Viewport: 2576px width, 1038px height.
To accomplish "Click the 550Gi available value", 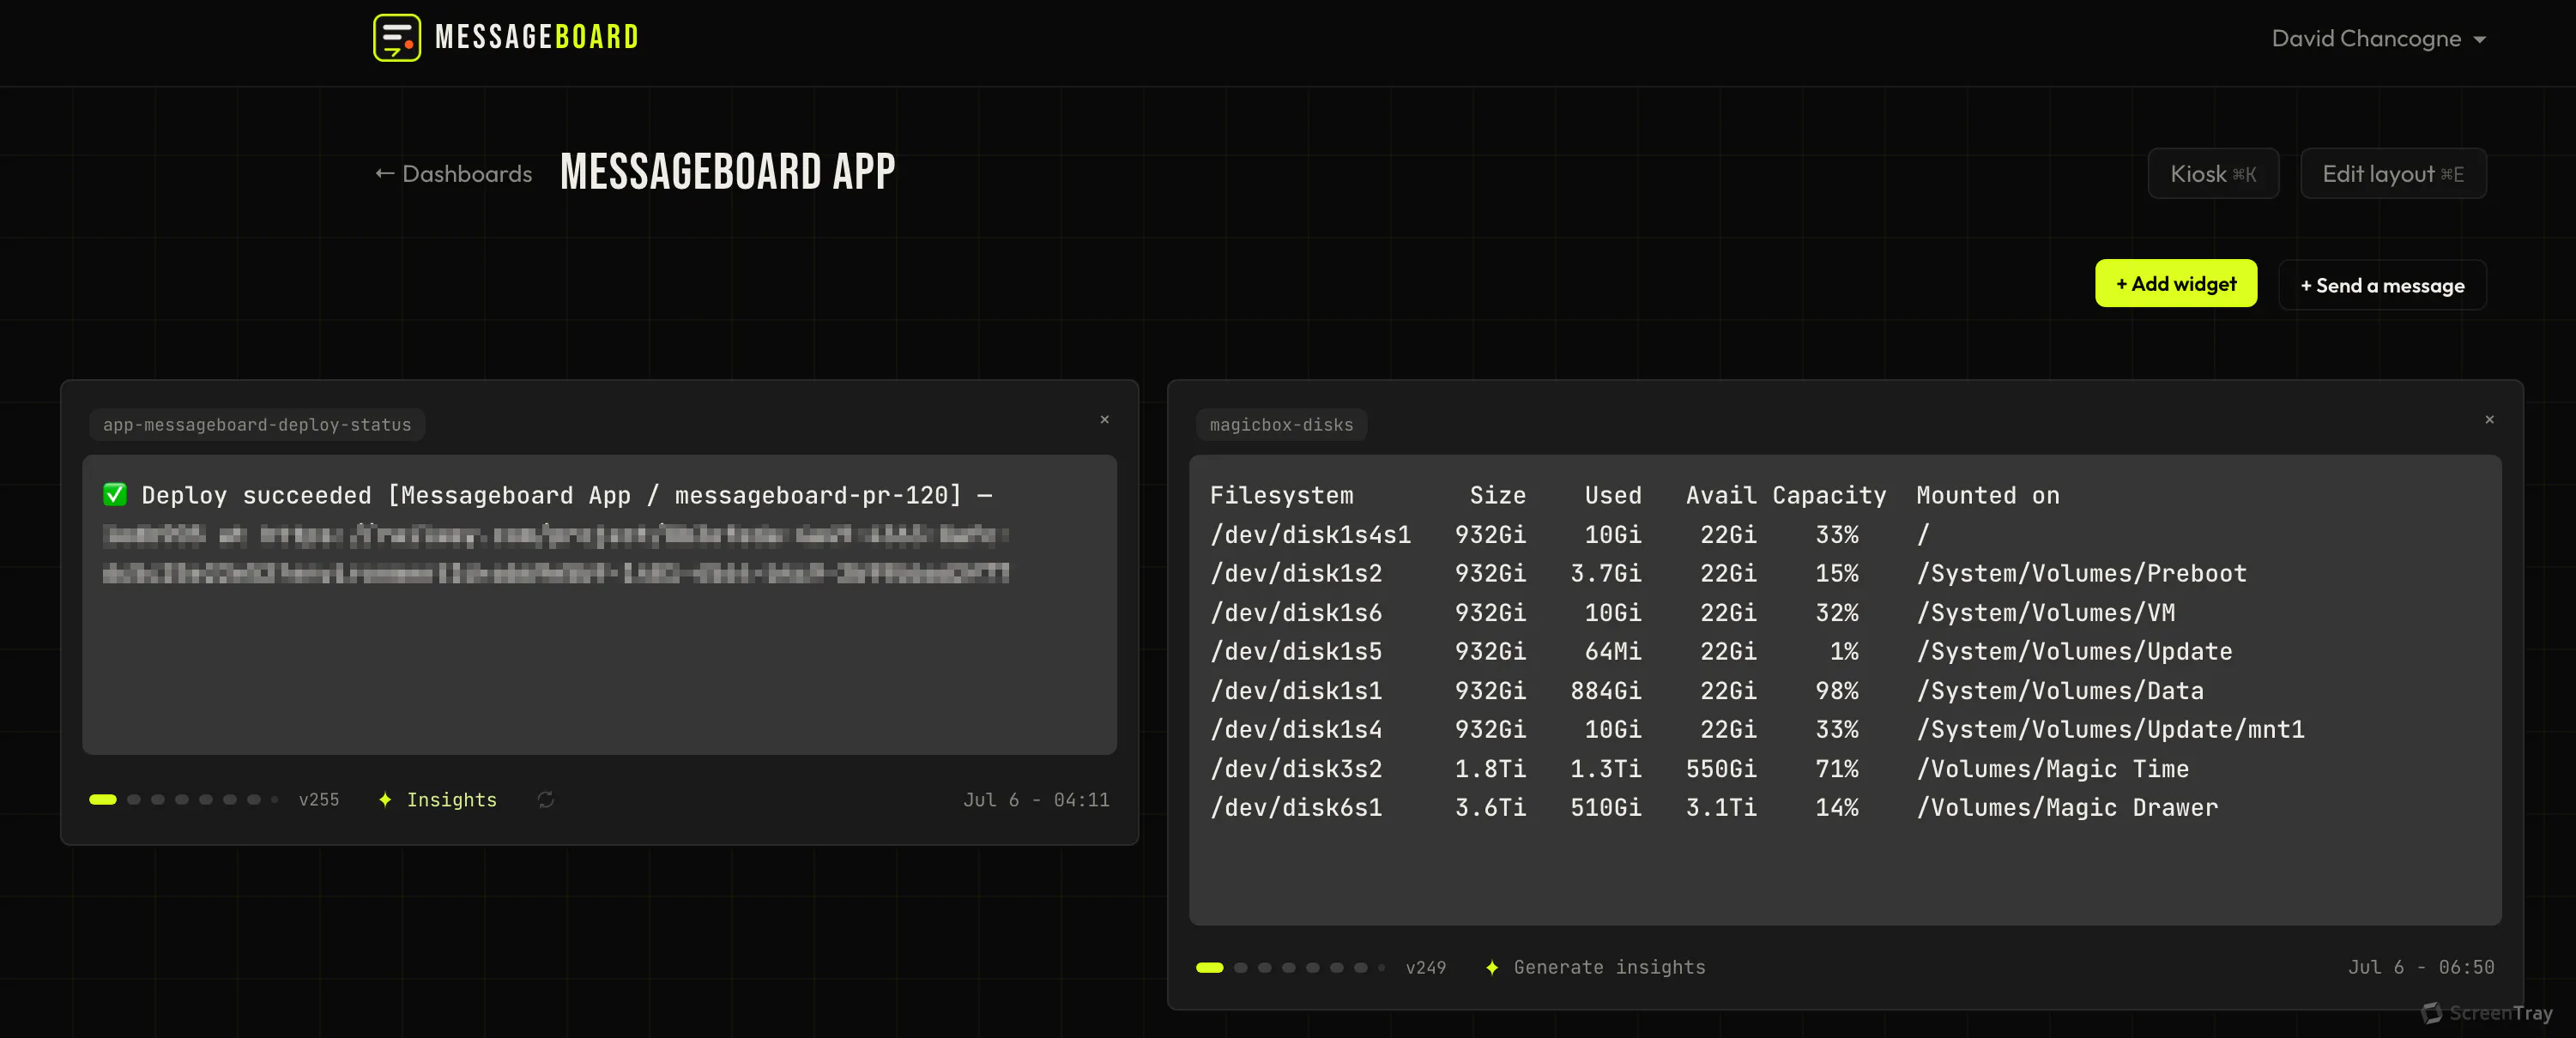I will click(1721, 769).
